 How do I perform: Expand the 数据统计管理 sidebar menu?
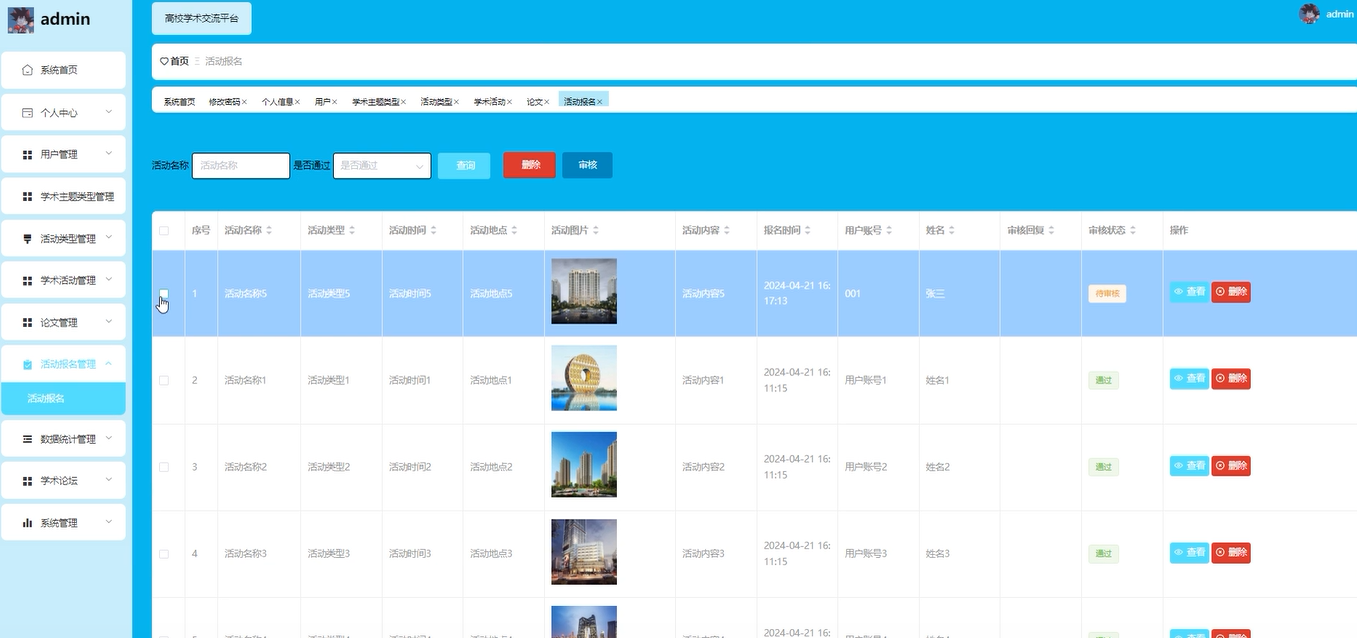pyautogui.click(x=109, y=438)
